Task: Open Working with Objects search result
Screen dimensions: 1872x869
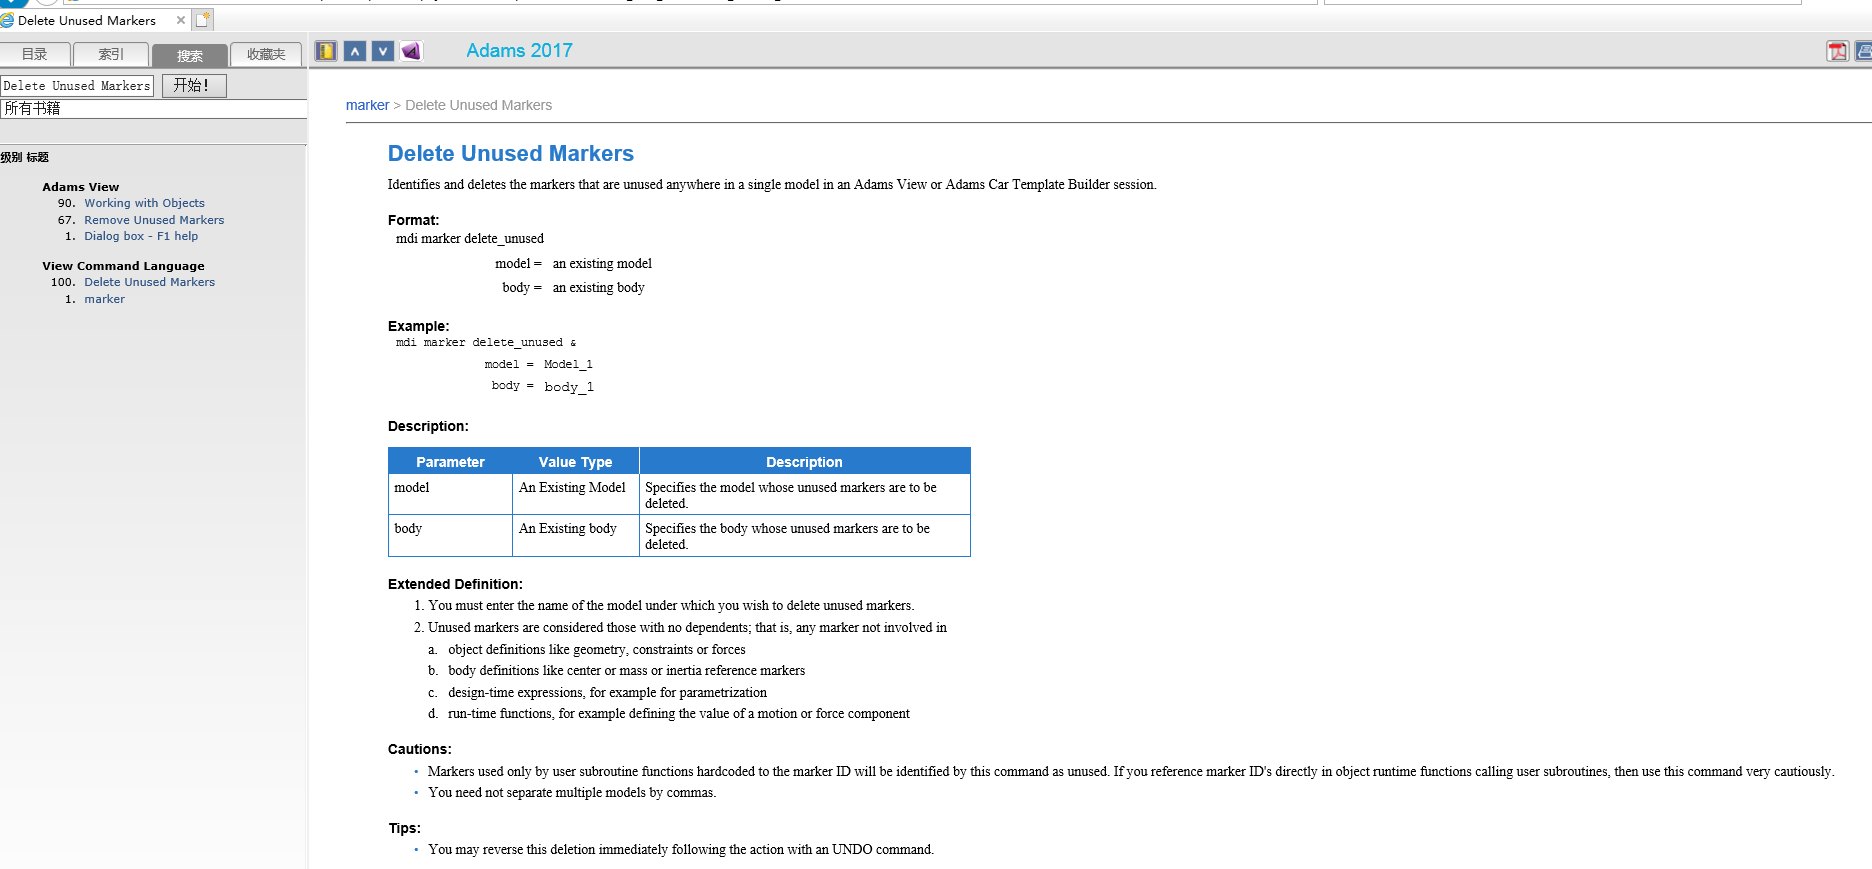Action: click(144, 203)
